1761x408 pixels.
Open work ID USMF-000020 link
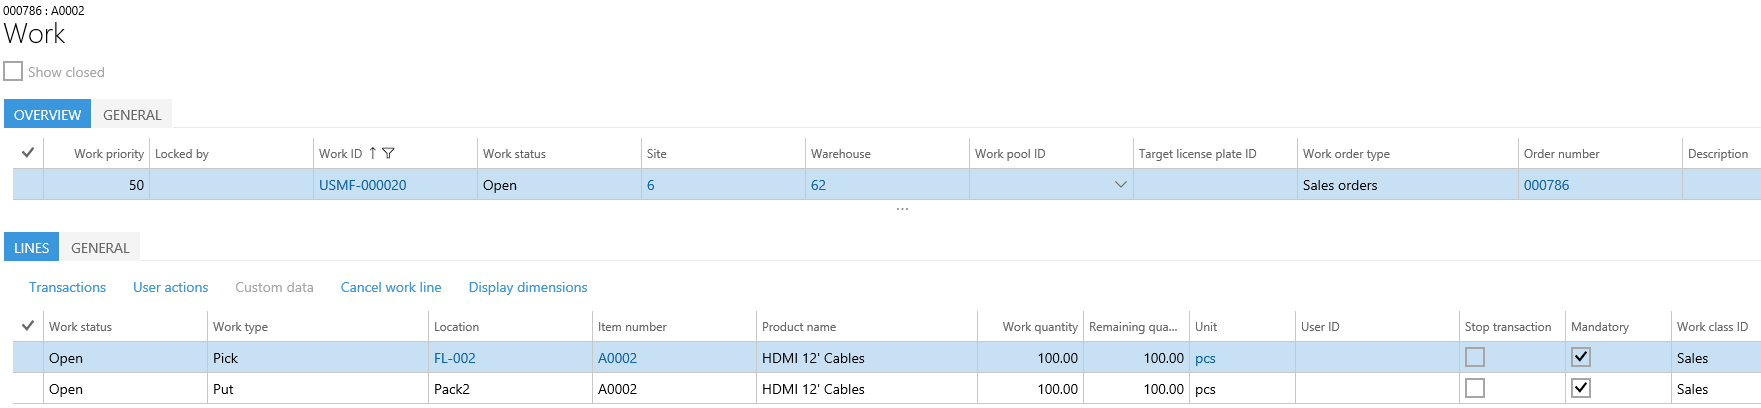[363, 185]
